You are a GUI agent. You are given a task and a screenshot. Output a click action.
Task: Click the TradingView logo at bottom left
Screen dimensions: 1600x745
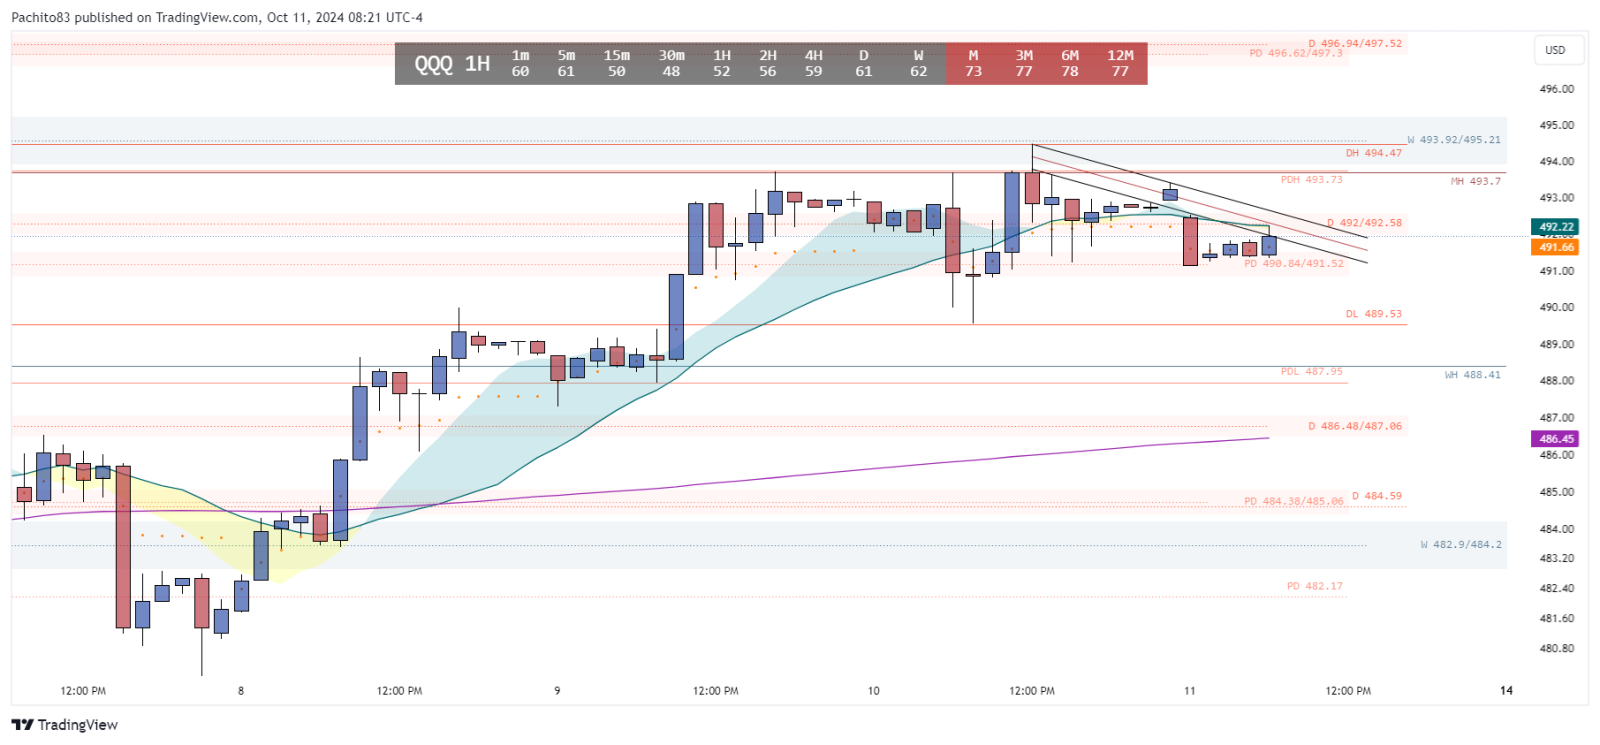65,725
